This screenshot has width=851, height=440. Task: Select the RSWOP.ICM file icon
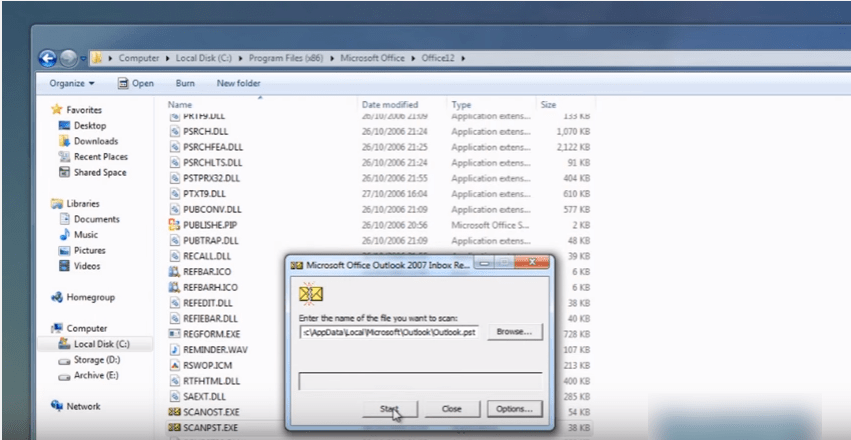click(x=174, y=365)
